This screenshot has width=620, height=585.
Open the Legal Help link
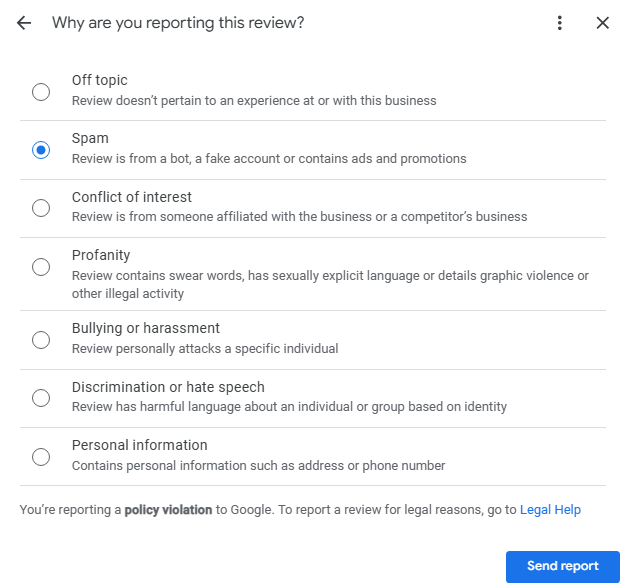550,510
